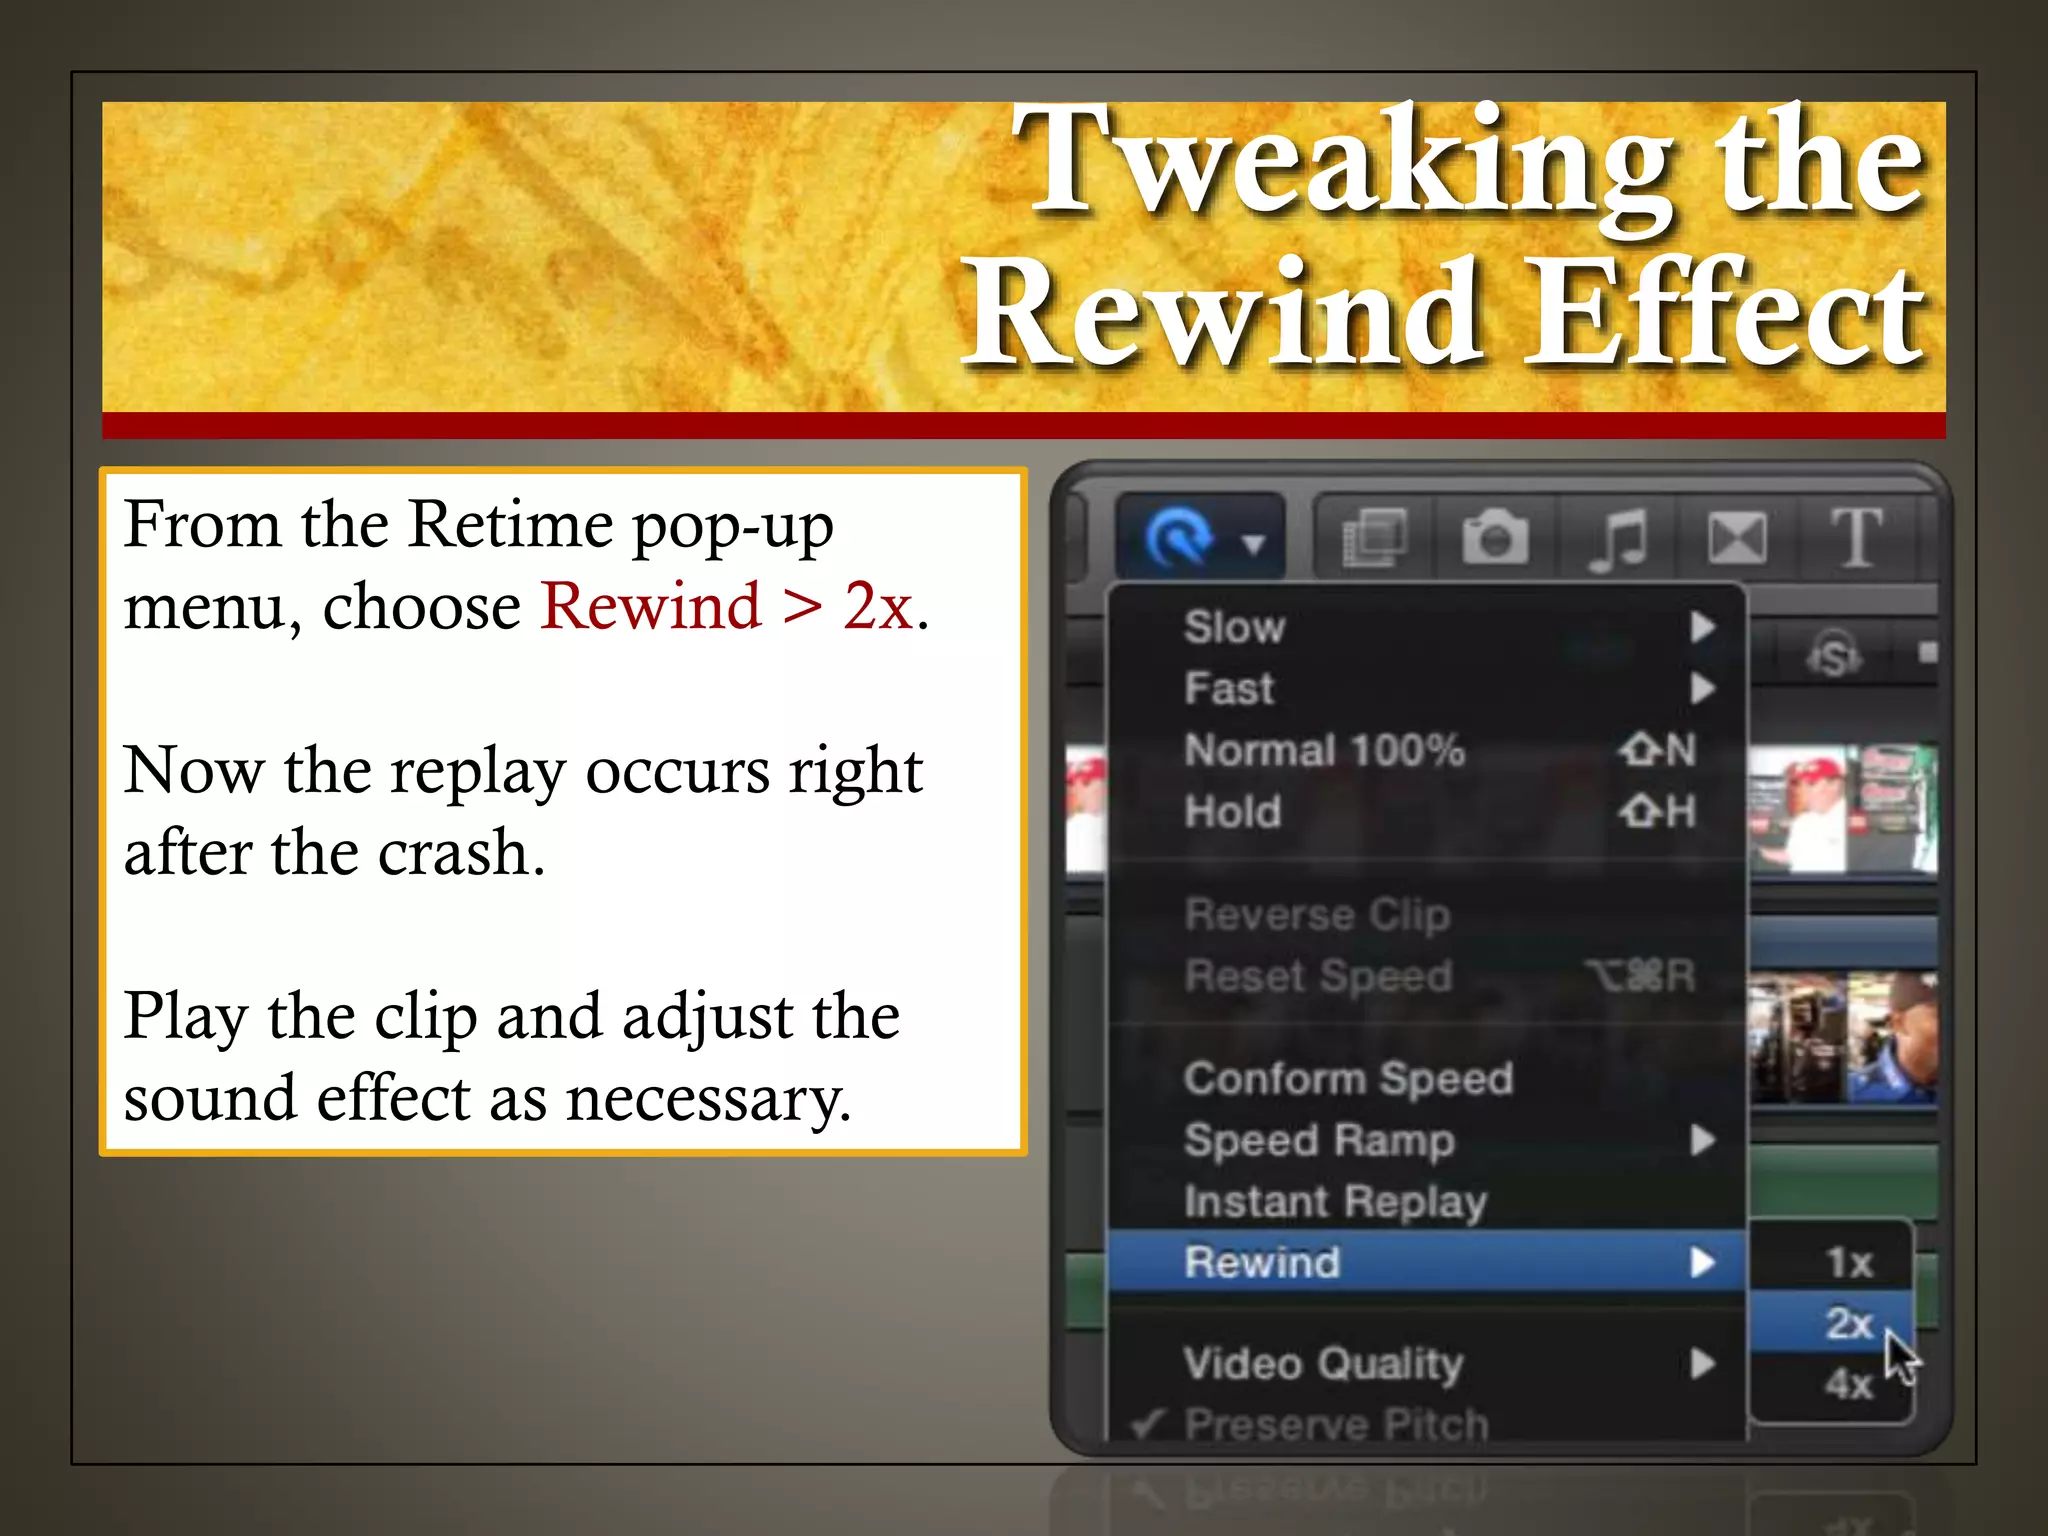Click the red "Rewind > 2x" text

727,606
